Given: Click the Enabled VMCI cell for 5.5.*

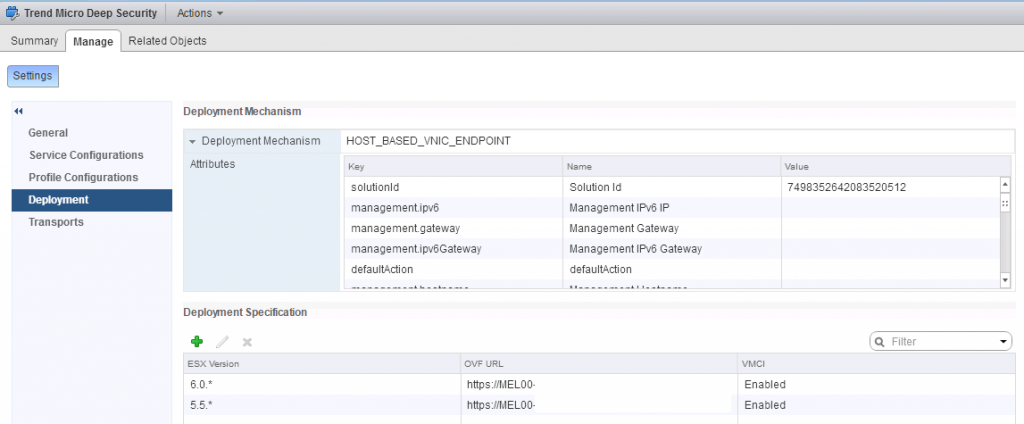Looking at the screenshot, I should click(876, 405).
